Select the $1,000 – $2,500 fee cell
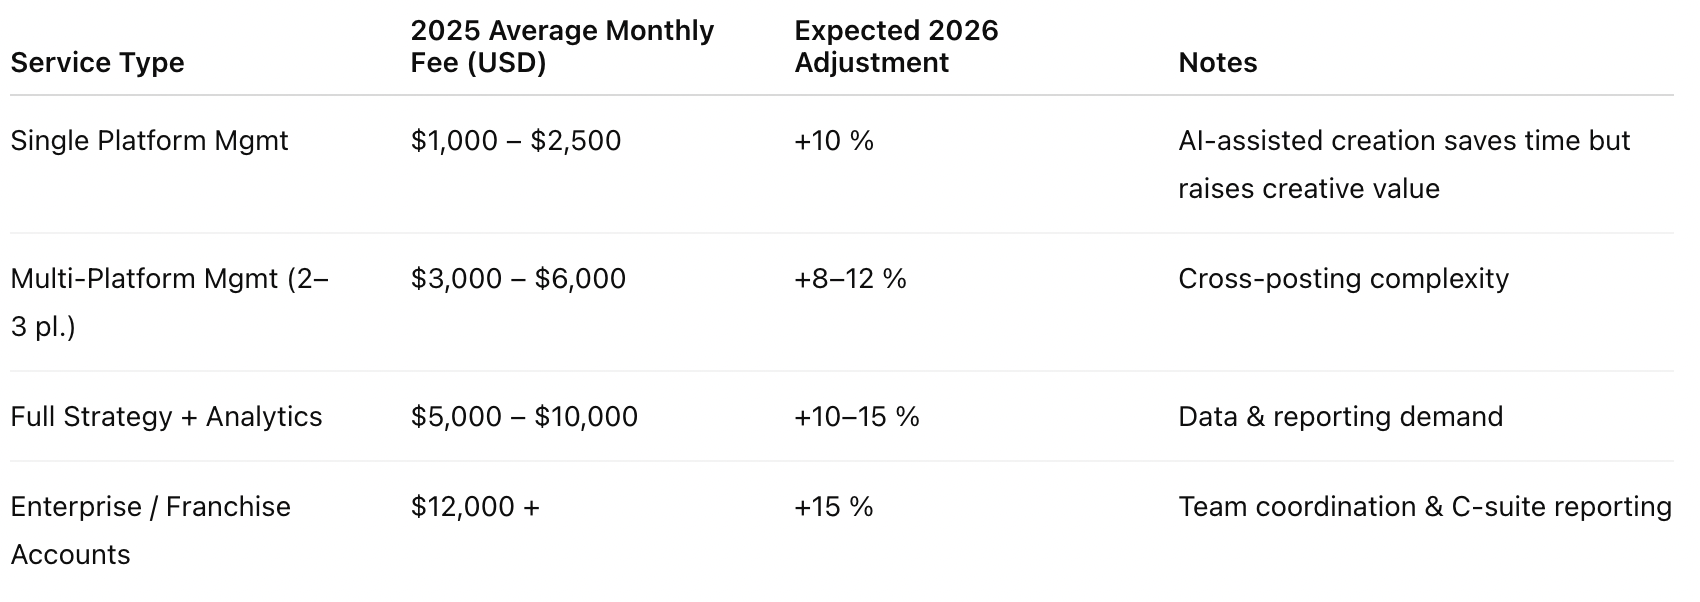 point(516,140)
